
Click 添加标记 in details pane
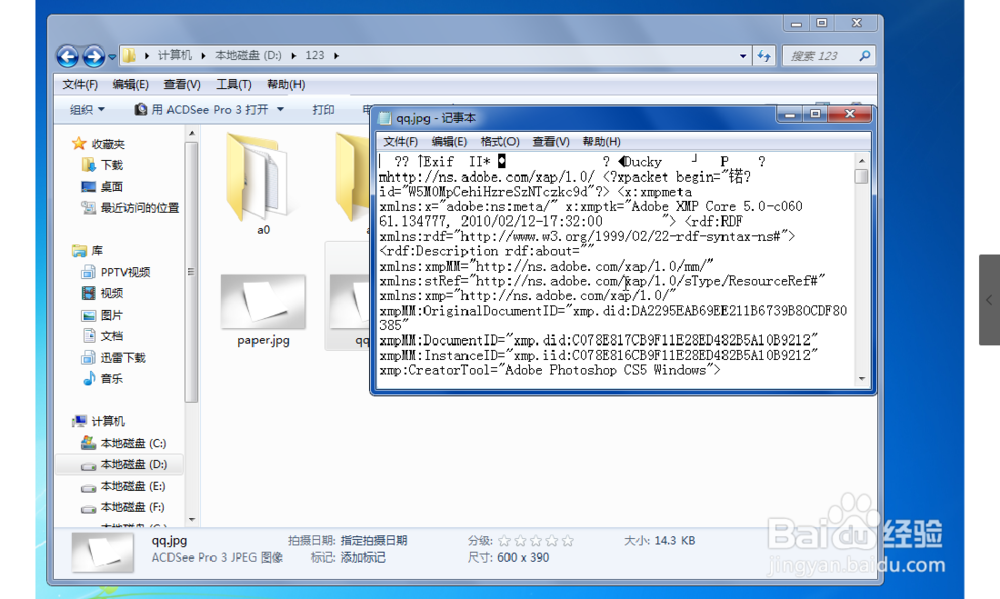[363, 558]
